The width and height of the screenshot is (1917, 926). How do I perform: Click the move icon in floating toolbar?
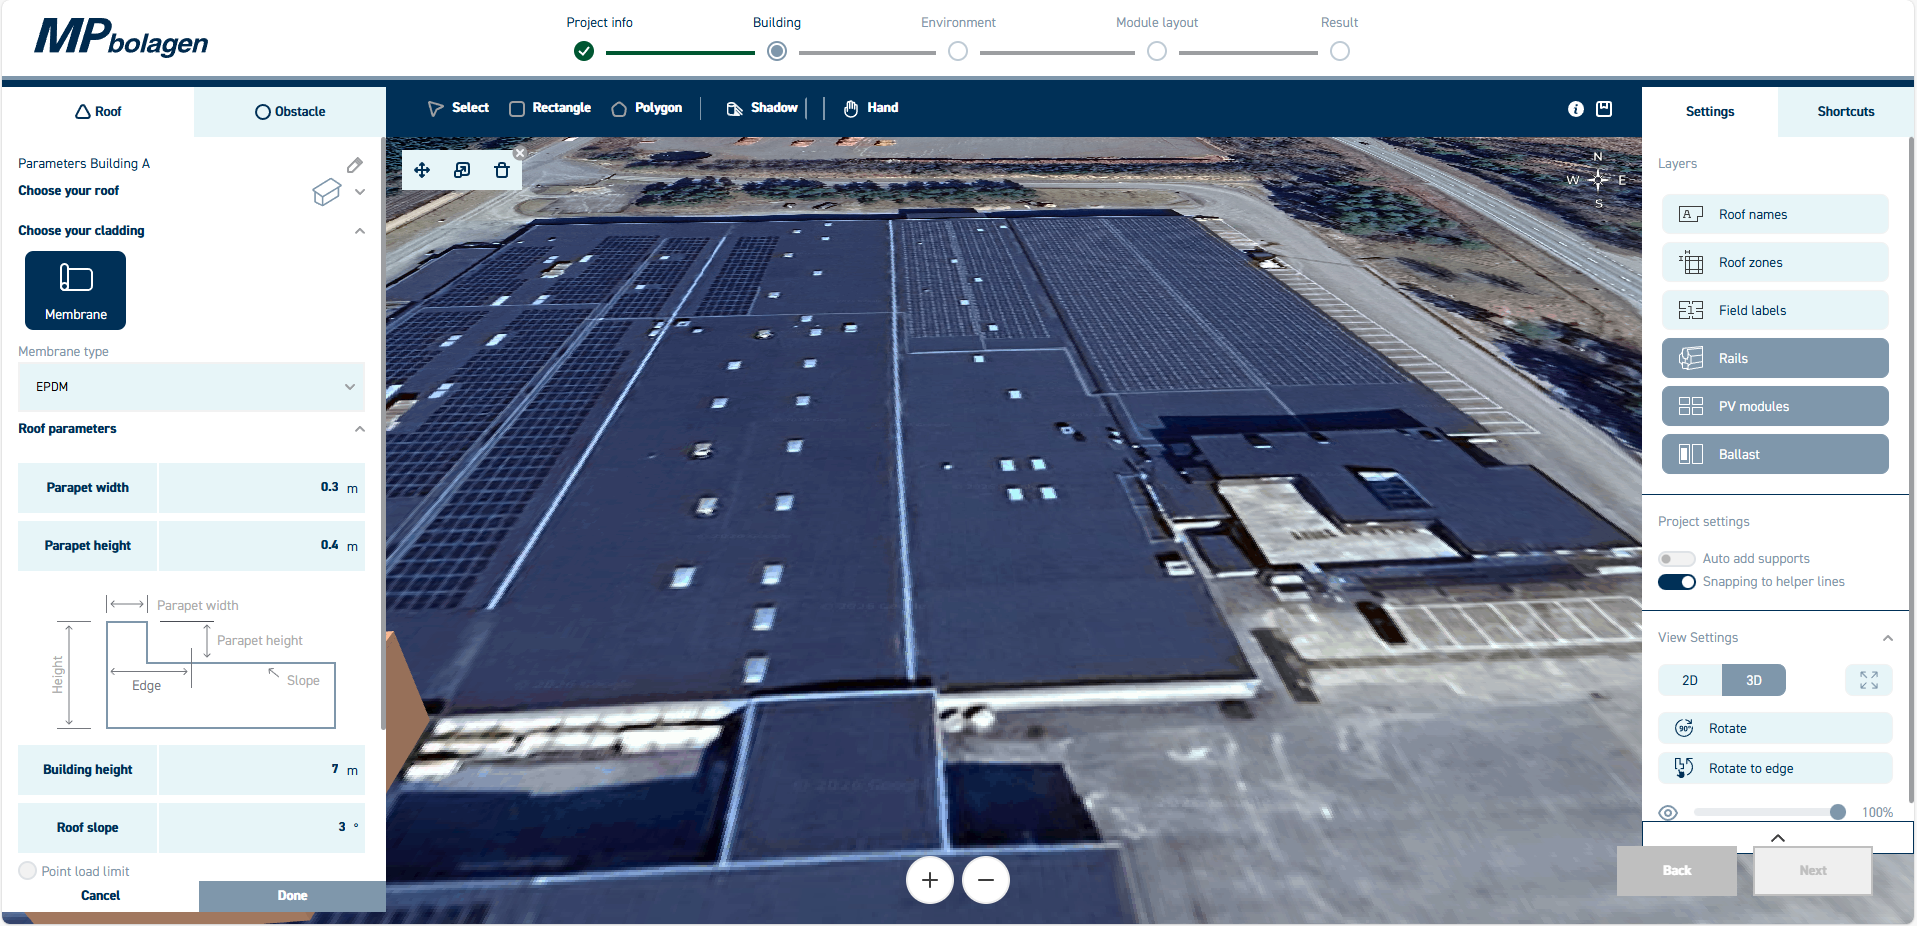pyautogui.click(x=422, y=170)
